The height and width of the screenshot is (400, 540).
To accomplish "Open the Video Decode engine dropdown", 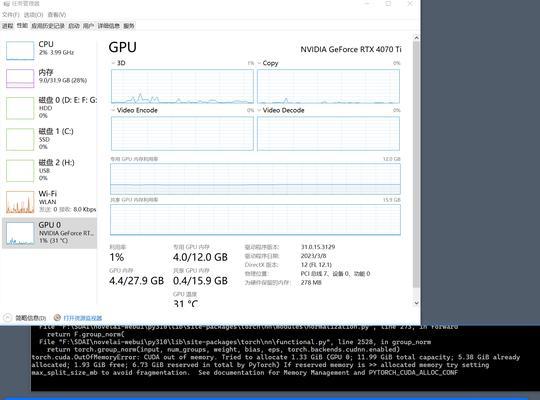I will coord(259,110).
